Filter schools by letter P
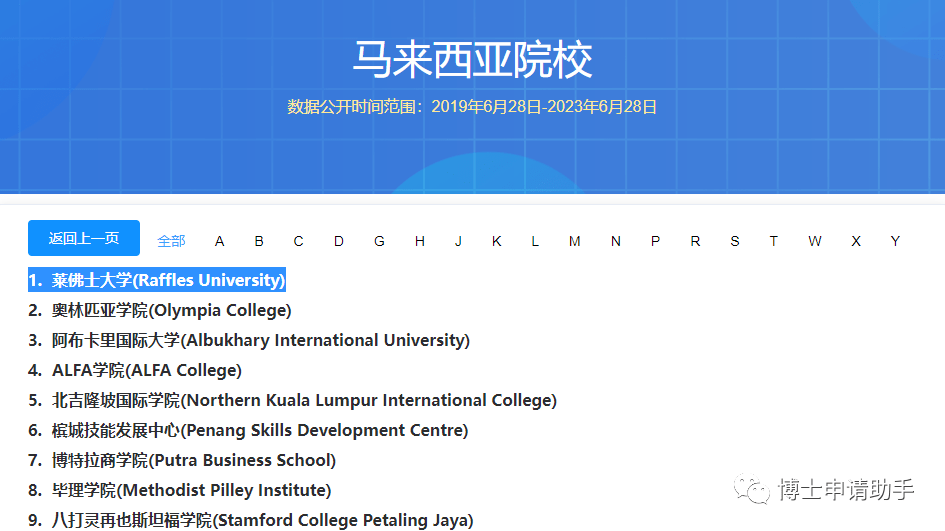The width and height of the screenshot is (945, 531). pos(655,241)
